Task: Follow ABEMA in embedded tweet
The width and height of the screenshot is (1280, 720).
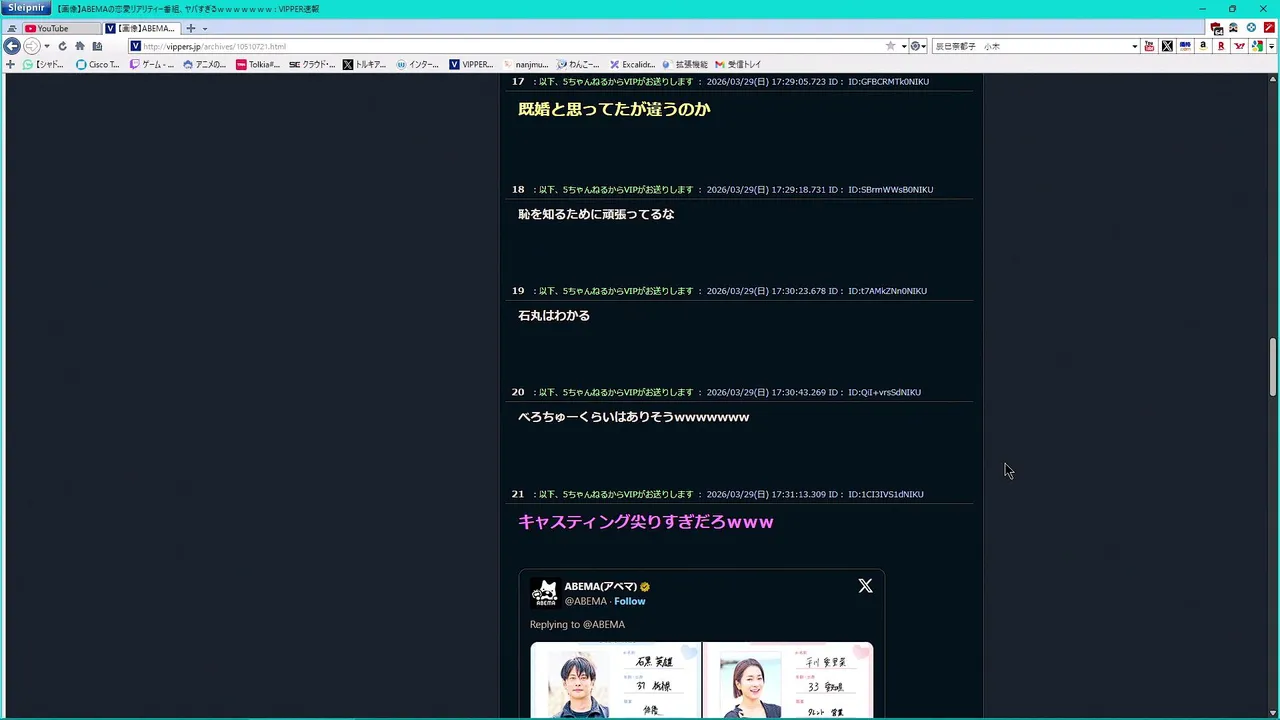Action: point(630,601)
